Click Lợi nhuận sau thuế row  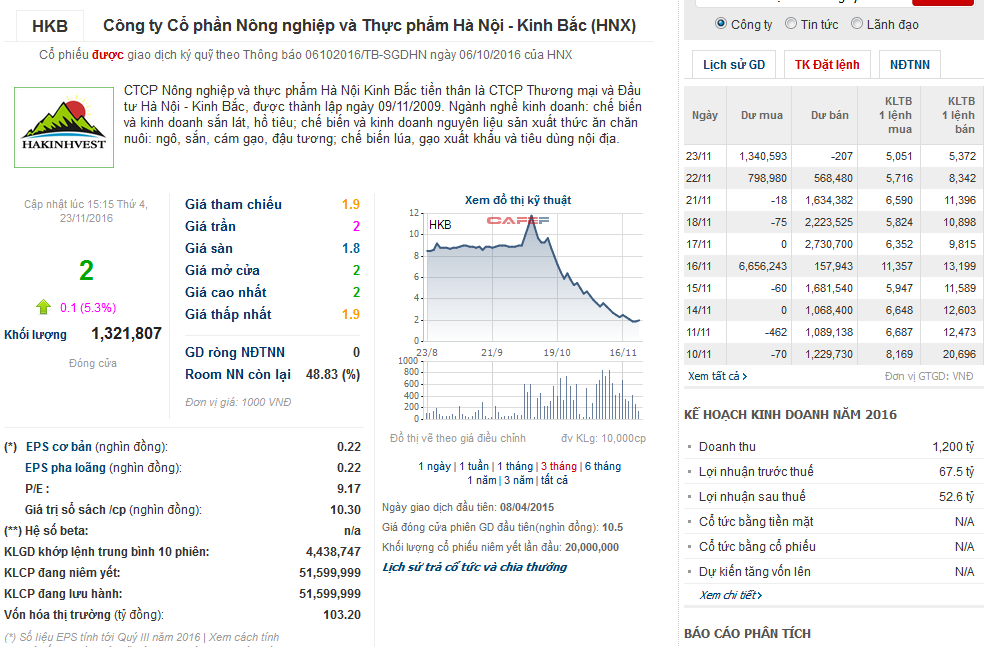pyautogui.click(x=834, y=496)
